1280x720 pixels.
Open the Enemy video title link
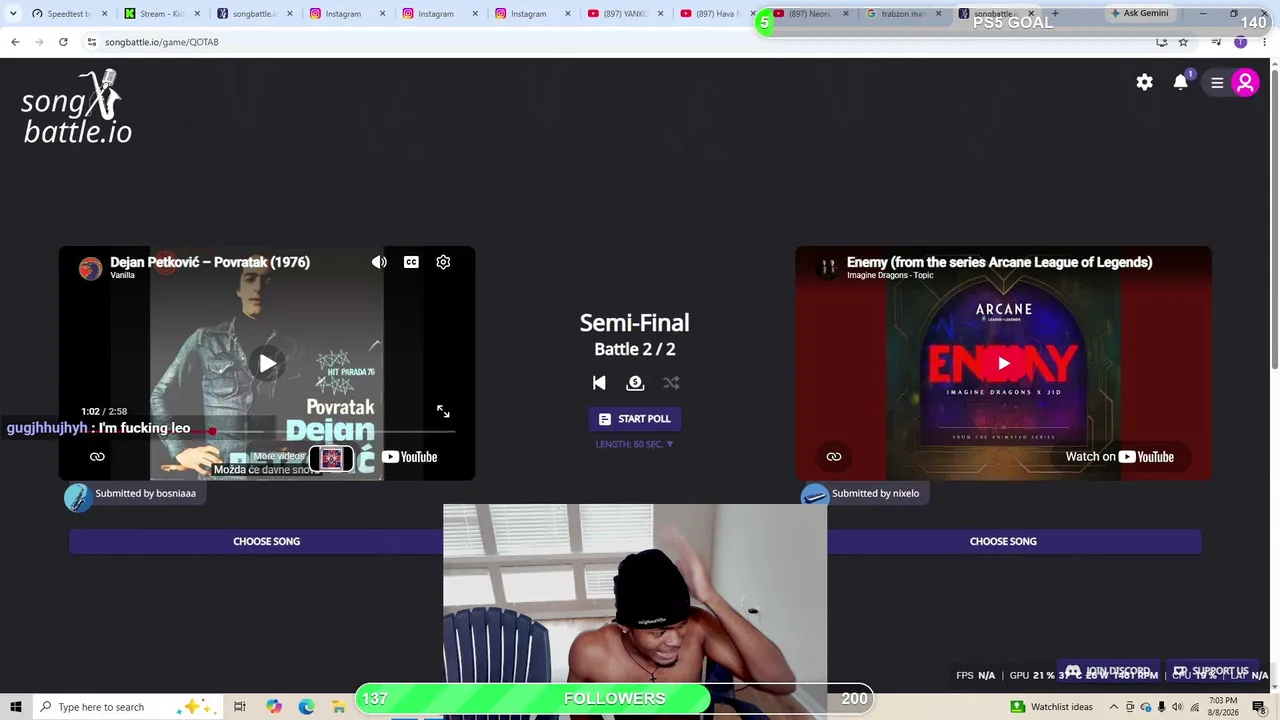(999, 262)
